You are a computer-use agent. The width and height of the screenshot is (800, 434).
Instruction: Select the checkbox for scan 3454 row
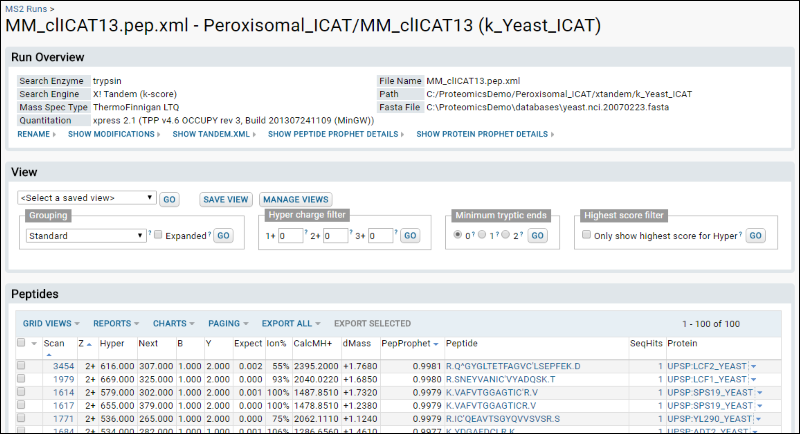(x=23, y=367)
